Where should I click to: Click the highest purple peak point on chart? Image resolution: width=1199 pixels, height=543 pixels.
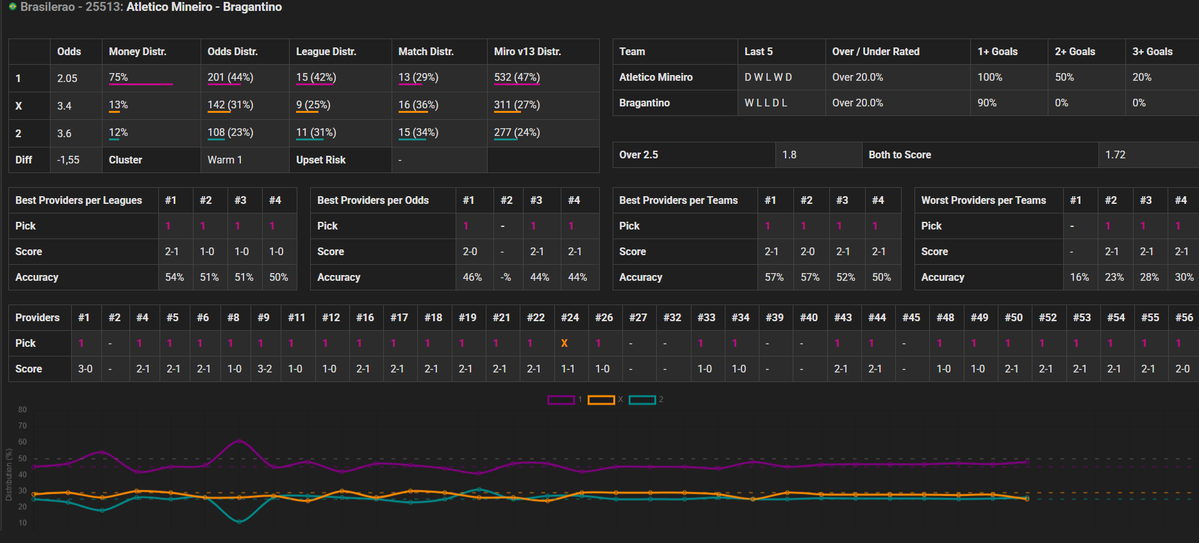coord(239,441)
